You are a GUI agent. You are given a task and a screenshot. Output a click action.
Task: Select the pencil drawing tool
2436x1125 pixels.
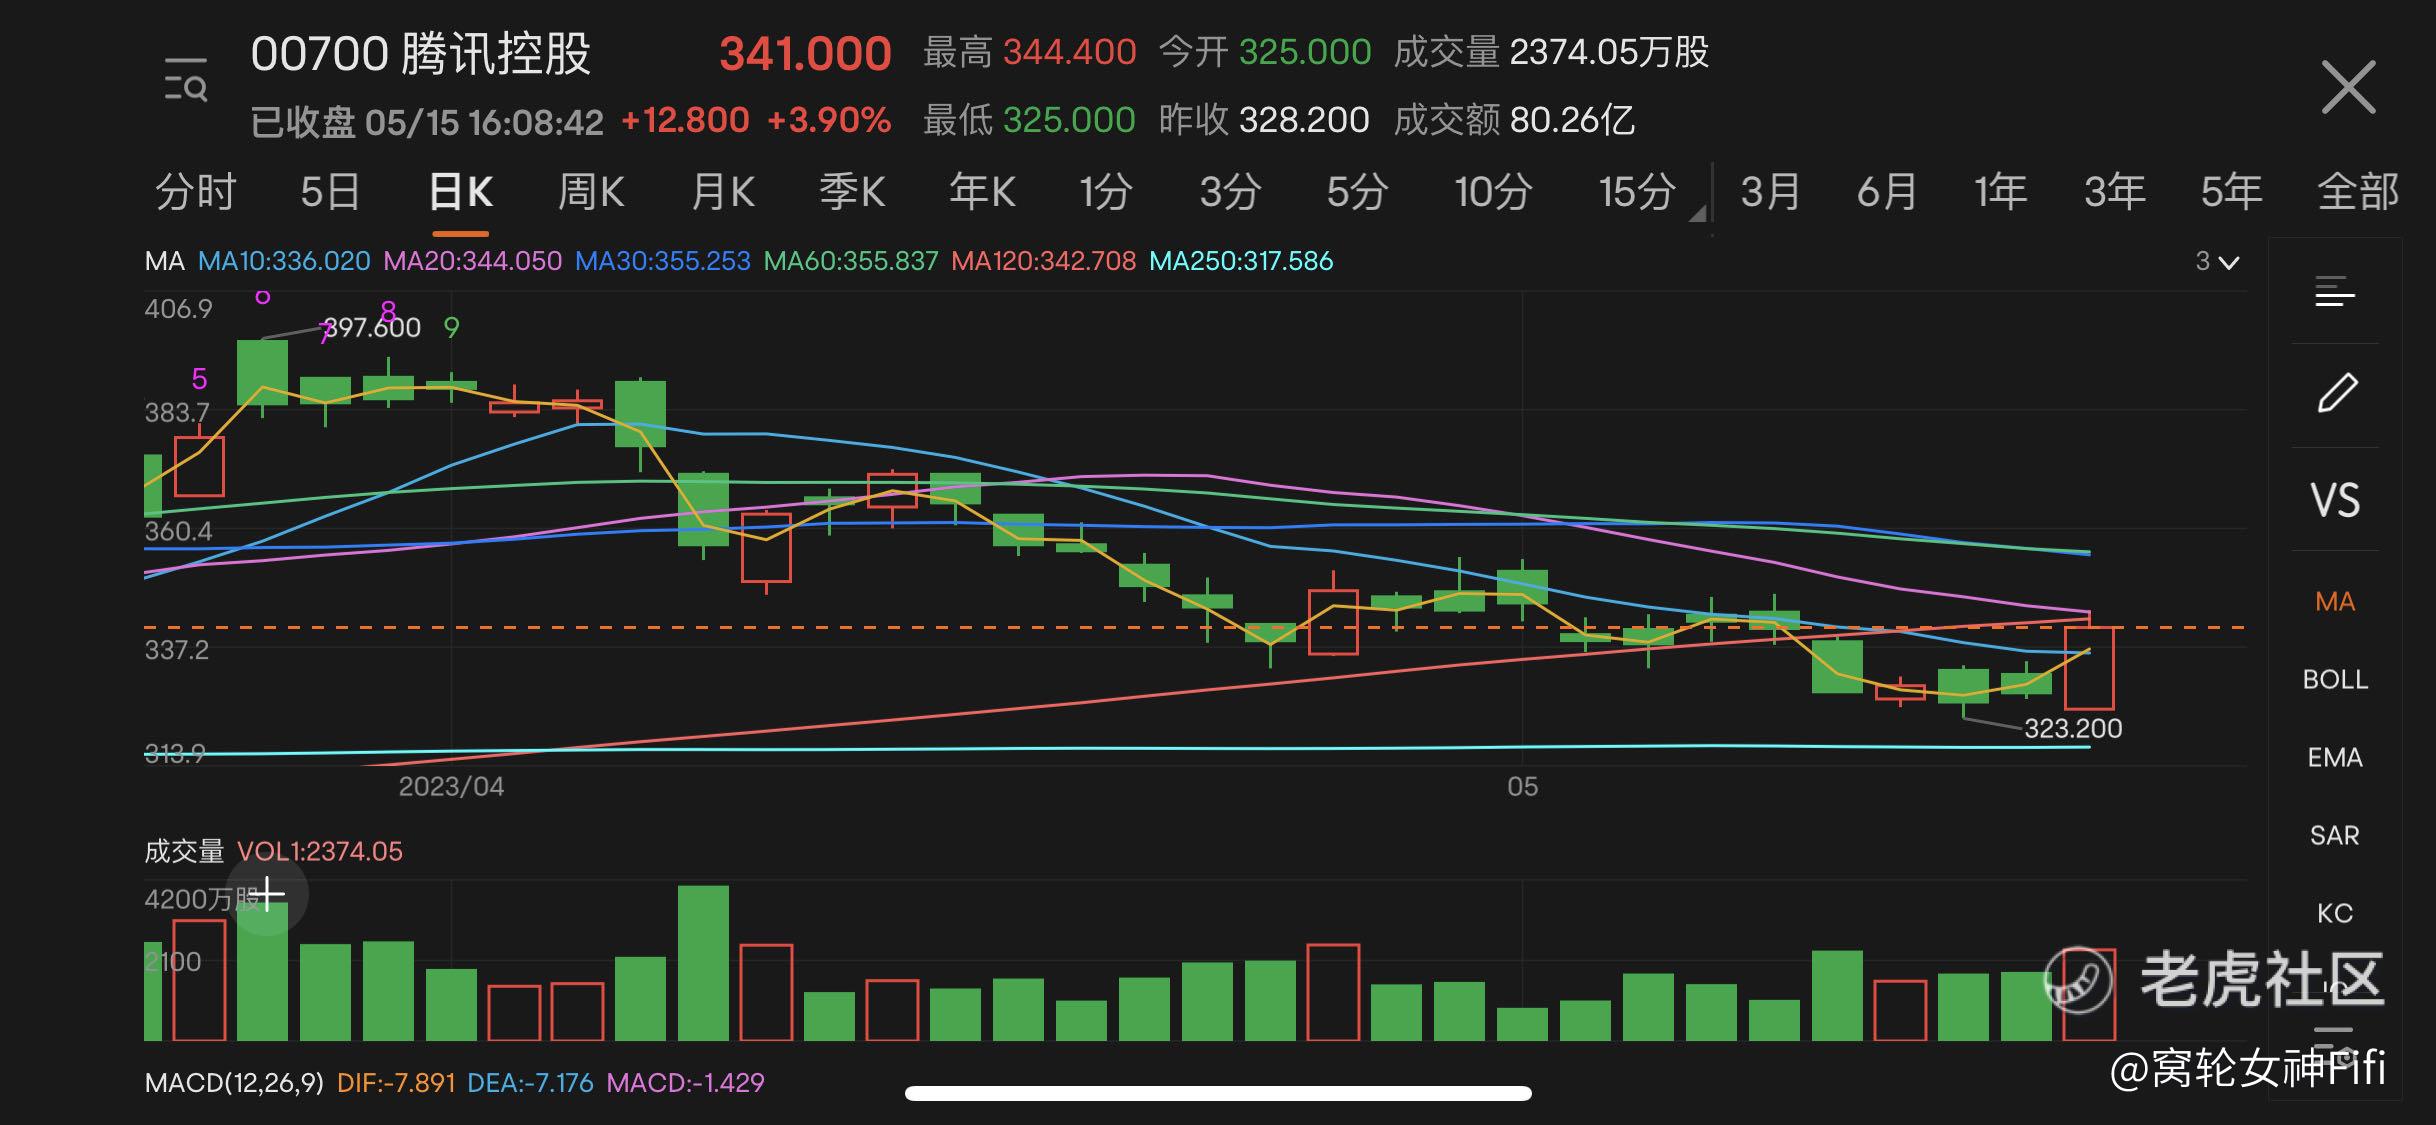(2337, 392)
